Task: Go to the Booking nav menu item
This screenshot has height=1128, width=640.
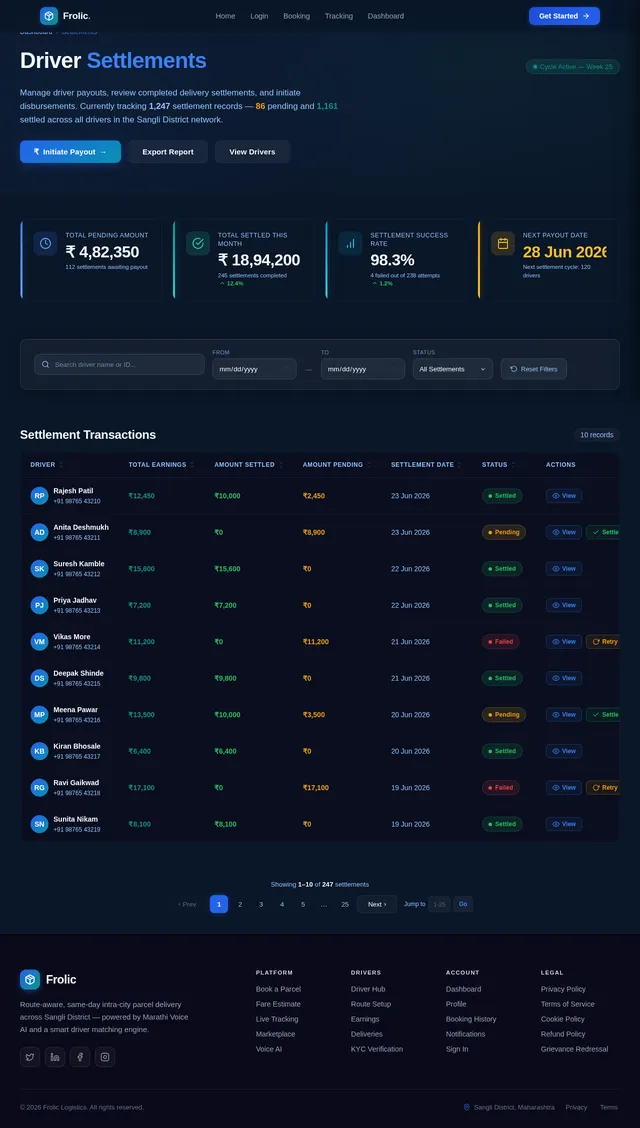Action: (296, 16)
